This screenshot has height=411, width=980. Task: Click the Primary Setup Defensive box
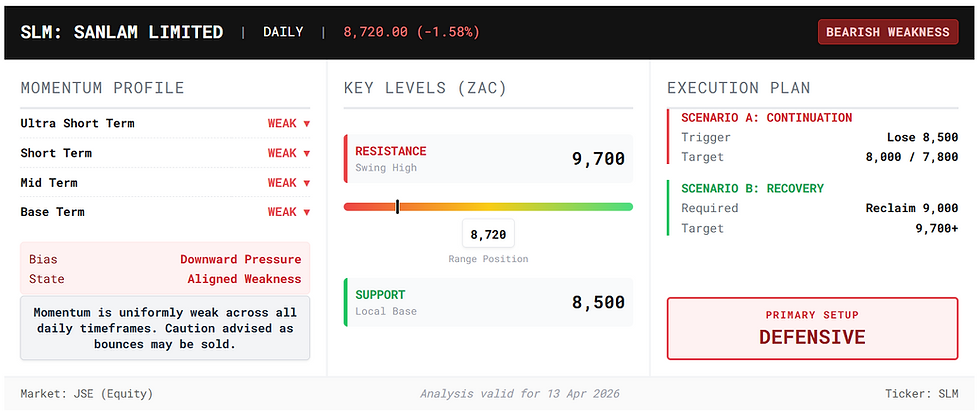(811, 328)
